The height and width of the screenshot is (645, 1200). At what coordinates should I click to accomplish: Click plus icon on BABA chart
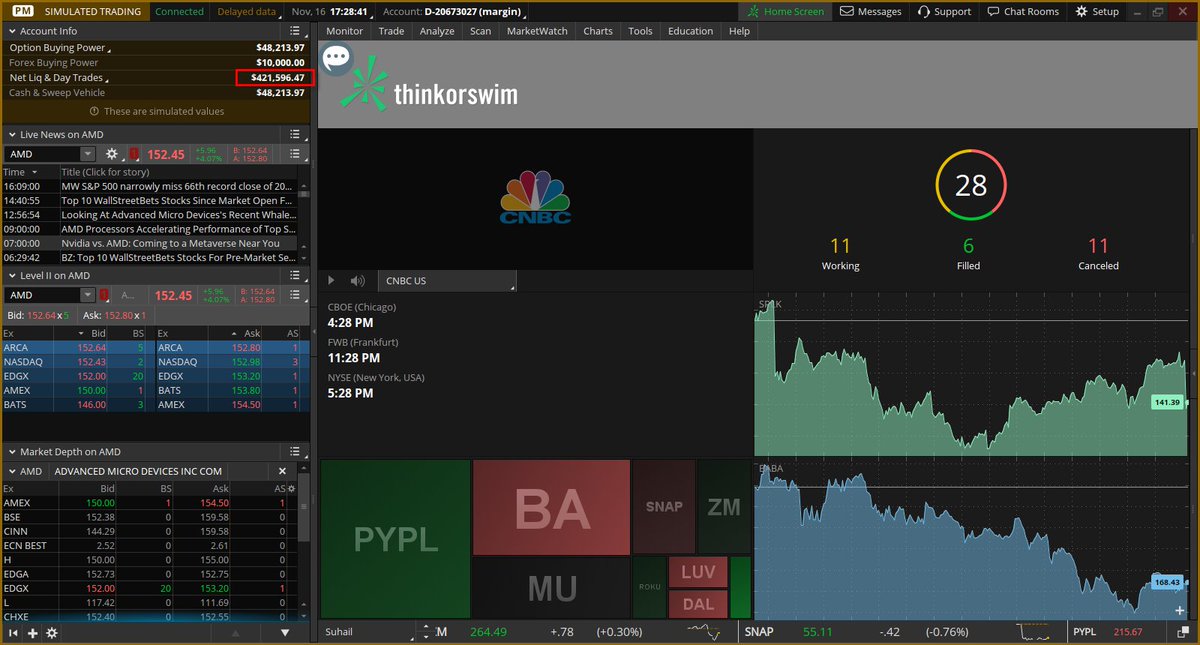pos(1181,610)
